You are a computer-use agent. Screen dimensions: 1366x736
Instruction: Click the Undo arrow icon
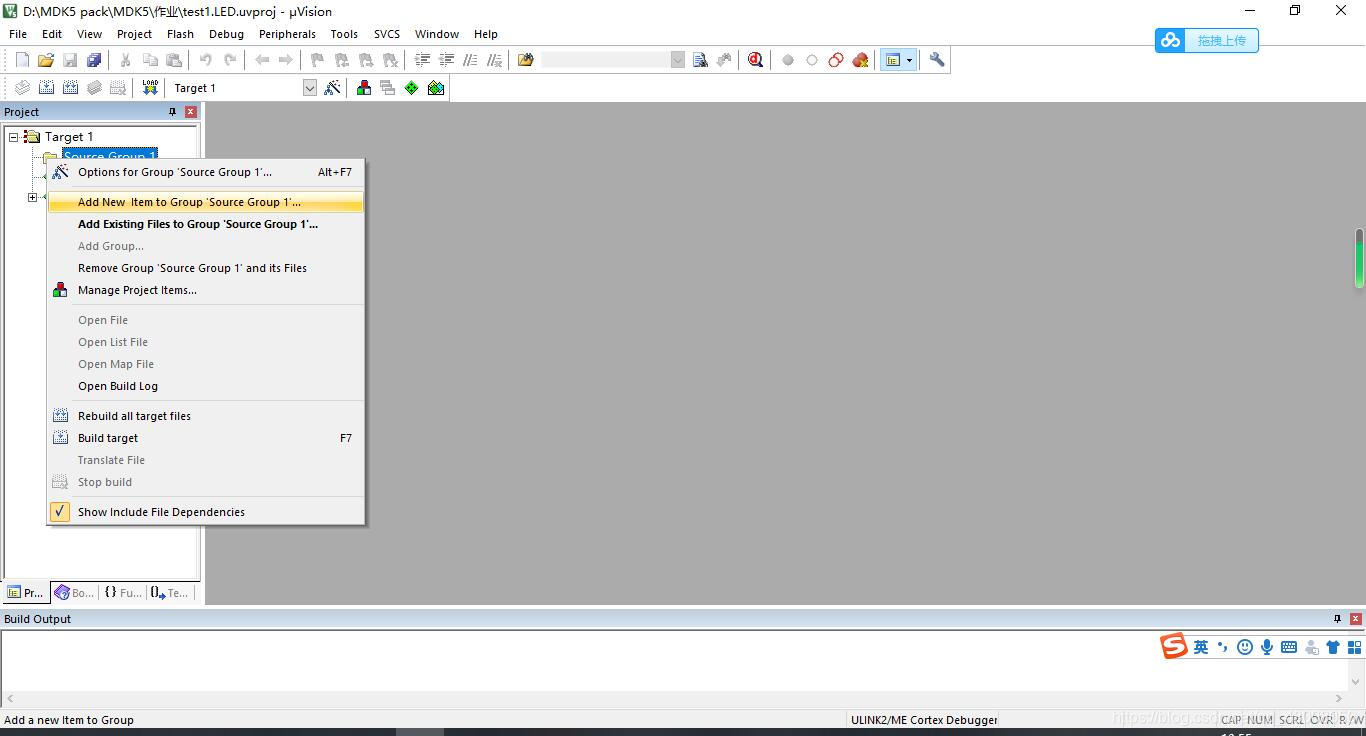tap(206, 60)
